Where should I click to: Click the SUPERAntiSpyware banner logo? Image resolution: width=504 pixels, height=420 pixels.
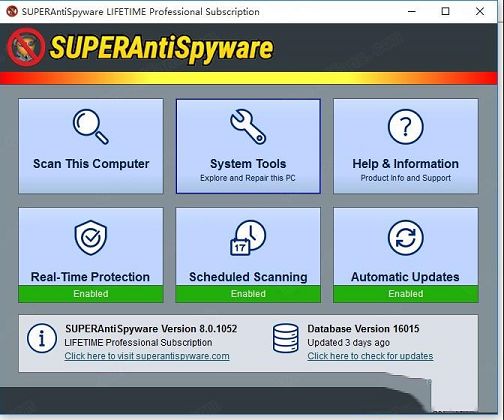[x=140, y=48]
